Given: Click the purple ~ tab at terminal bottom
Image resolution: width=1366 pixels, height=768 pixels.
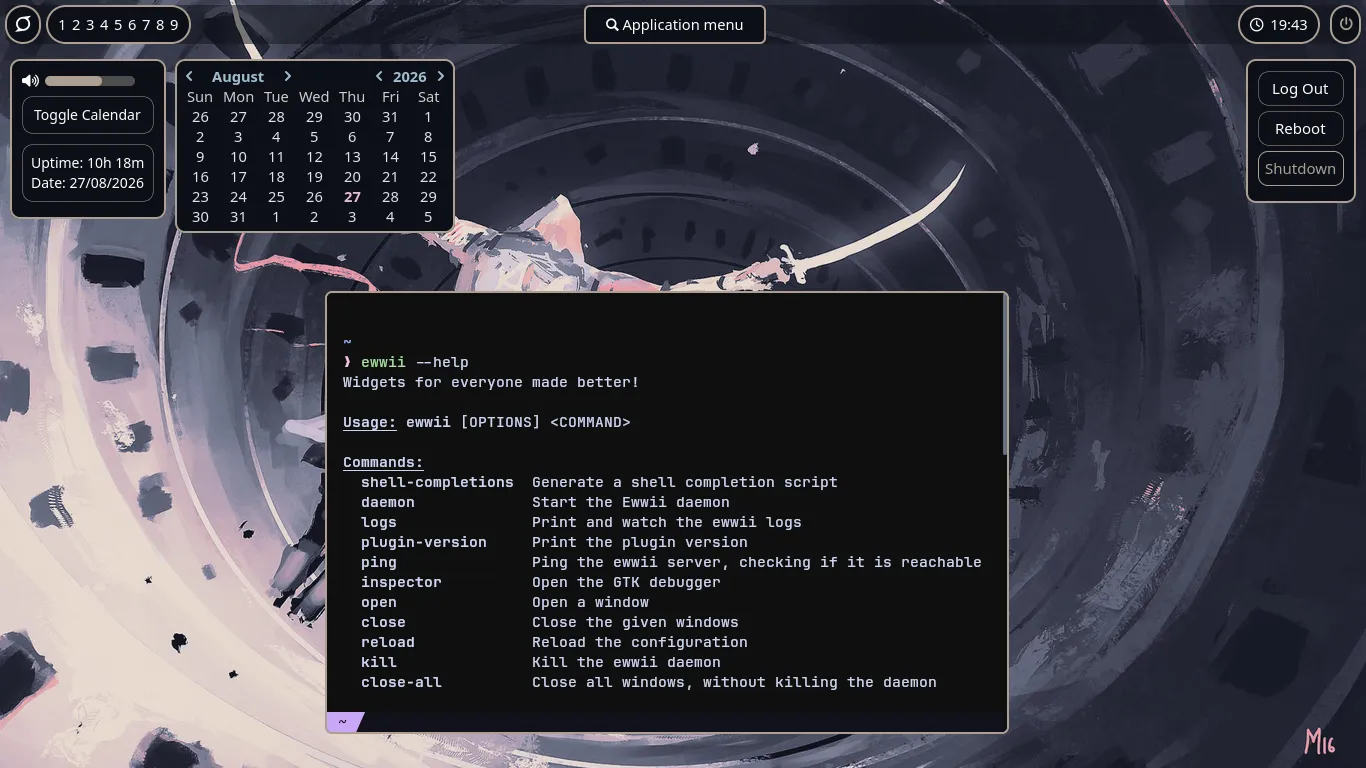Looking at the screenshot, I should pyautogui.click(x=343, y=722).
